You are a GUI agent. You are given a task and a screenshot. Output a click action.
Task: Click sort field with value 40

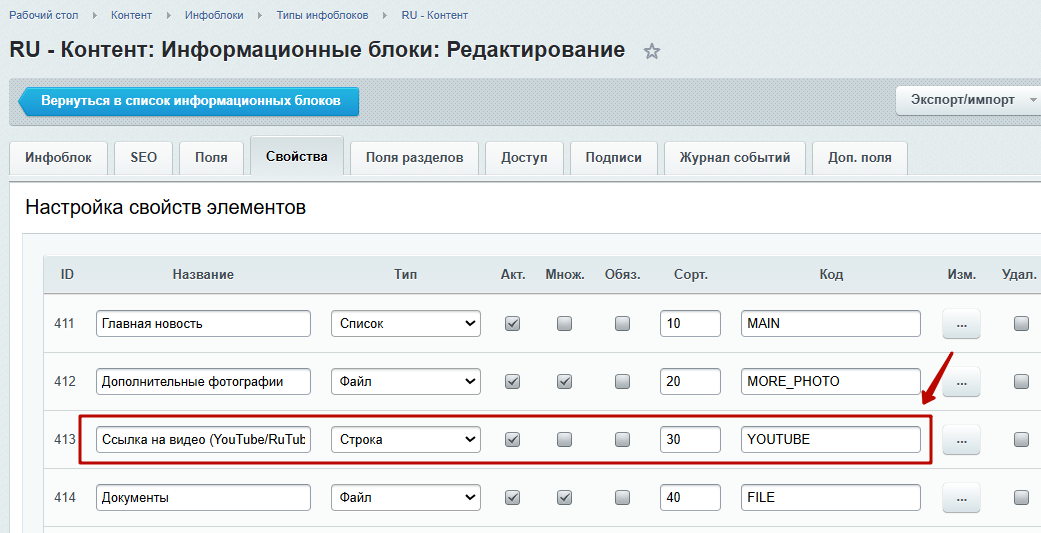(x=690, y=497)
